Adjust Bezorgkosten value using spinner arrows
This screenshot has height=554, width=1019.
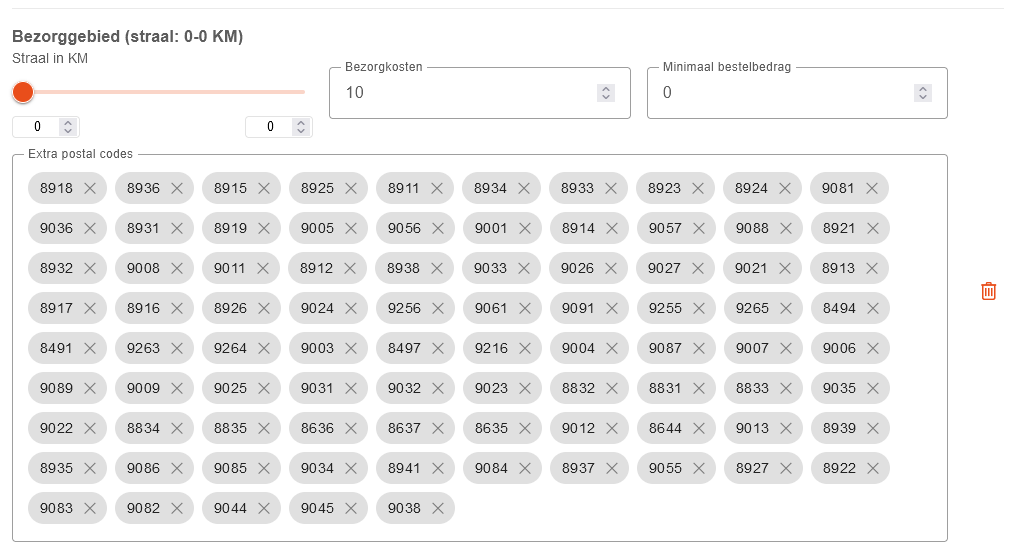coord(606,93)
